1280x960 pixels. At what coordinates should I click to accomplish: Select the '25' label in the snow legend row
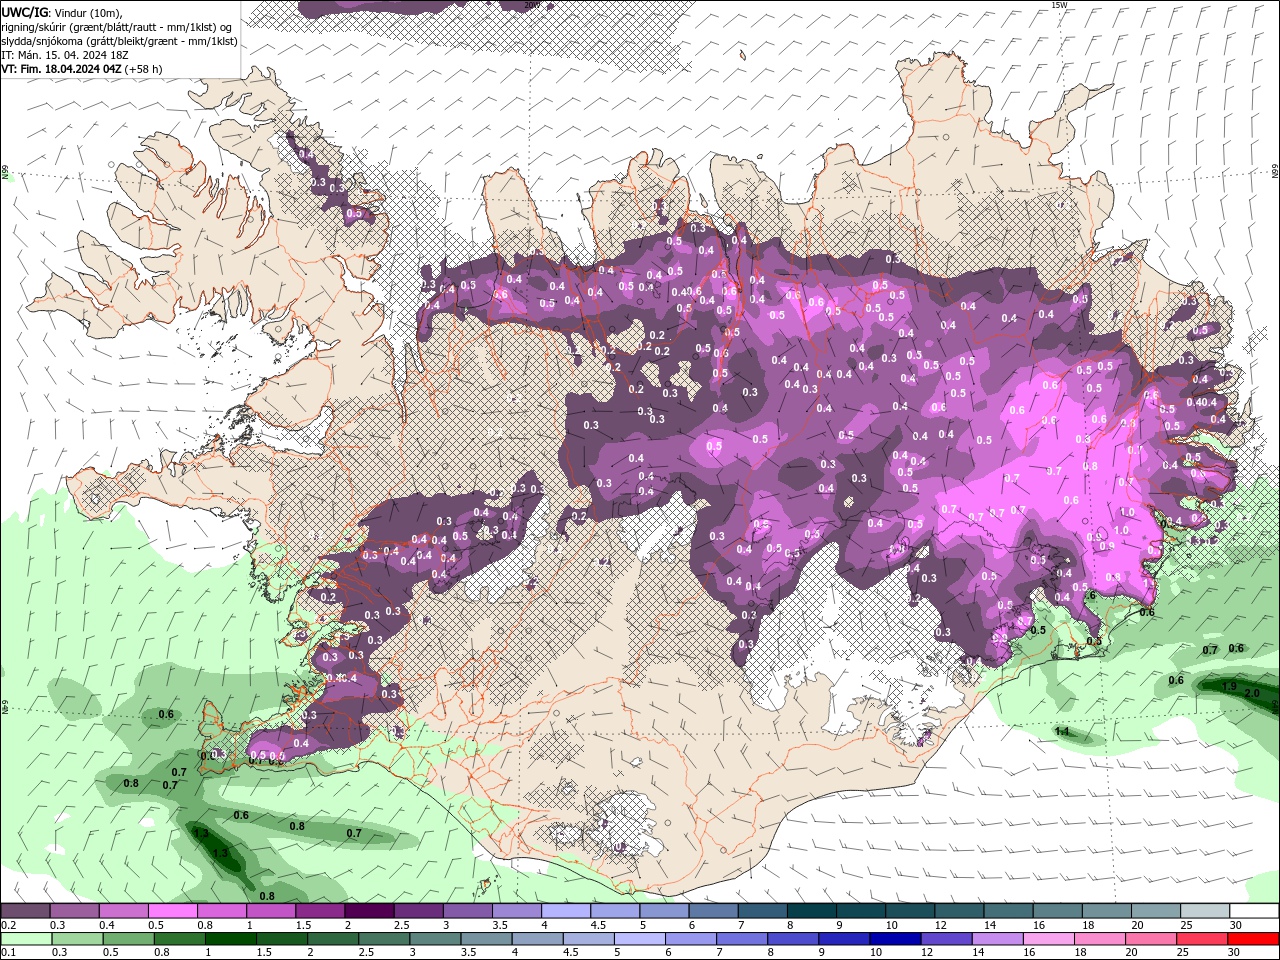pyautogui.click(x=1185, y=925)
